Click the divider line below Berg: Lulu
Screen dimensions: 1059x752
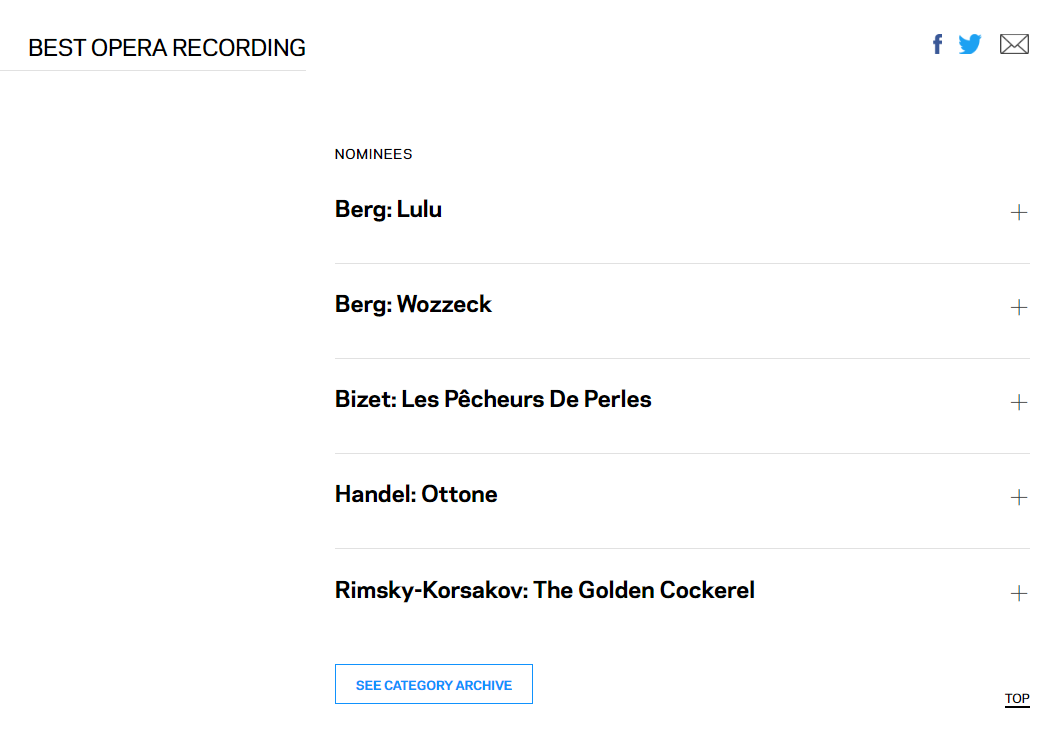pyautogui.click(x=682, y=264)
